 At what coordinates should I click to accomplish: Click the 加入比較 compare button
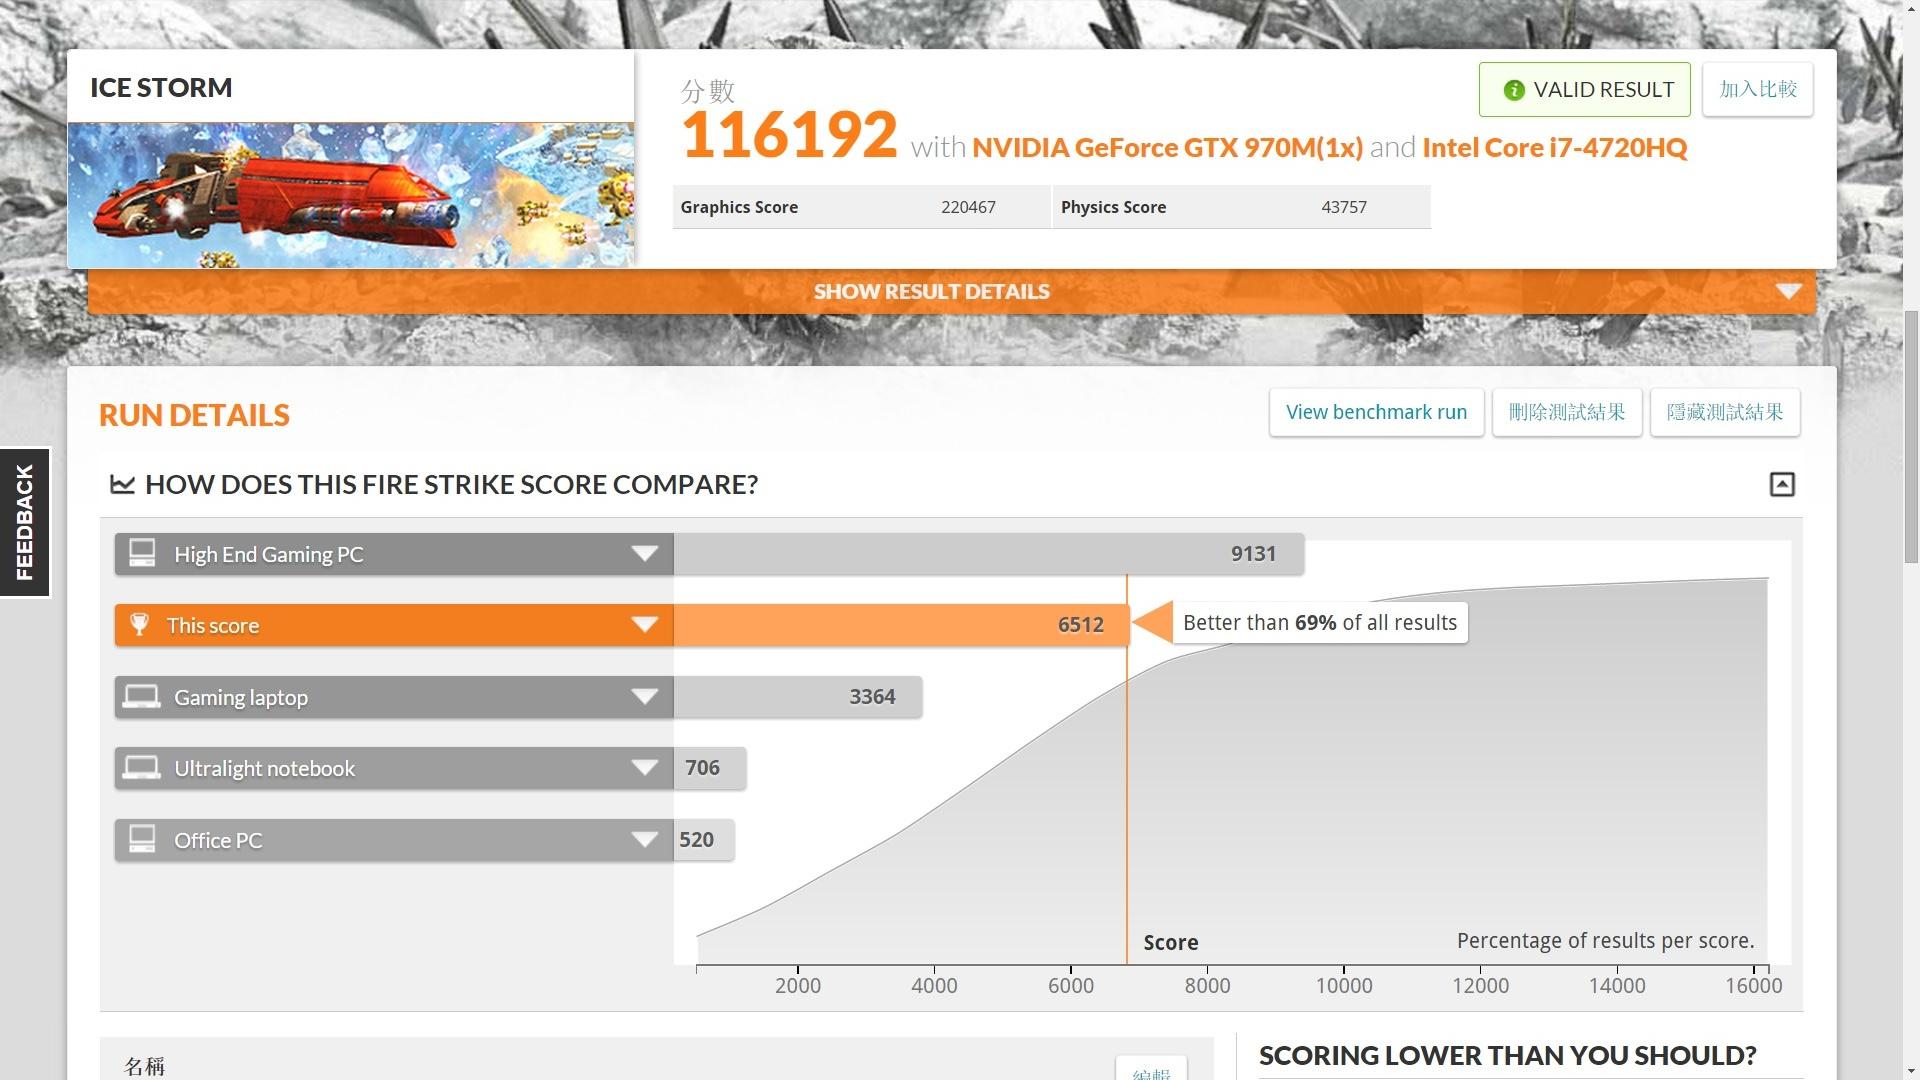(x=1758, y=90)
